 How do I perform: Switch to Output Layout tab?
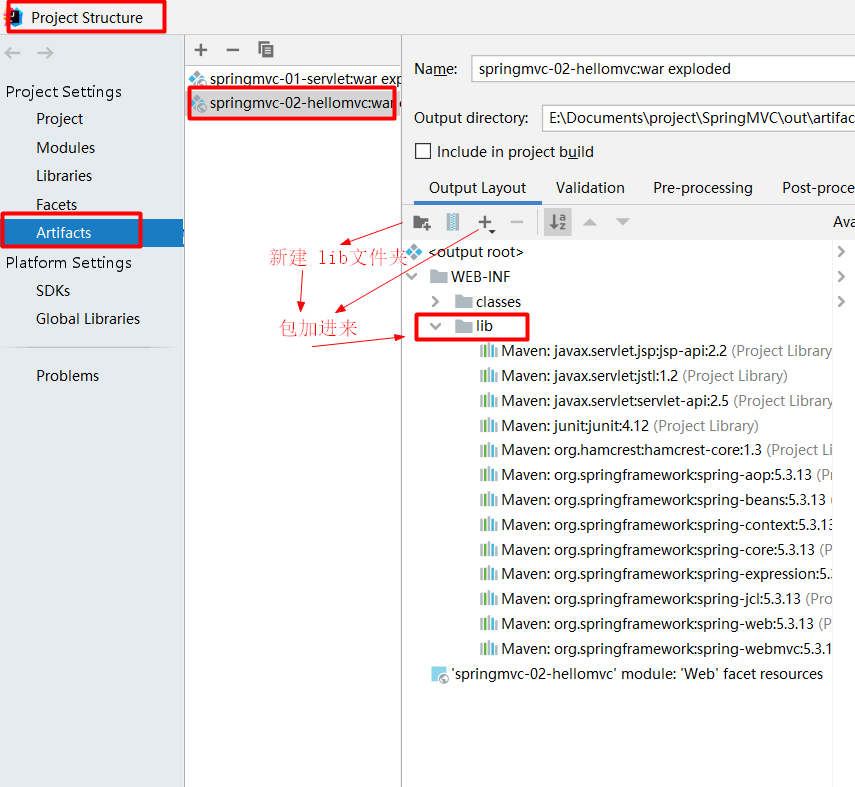[477, 188]
